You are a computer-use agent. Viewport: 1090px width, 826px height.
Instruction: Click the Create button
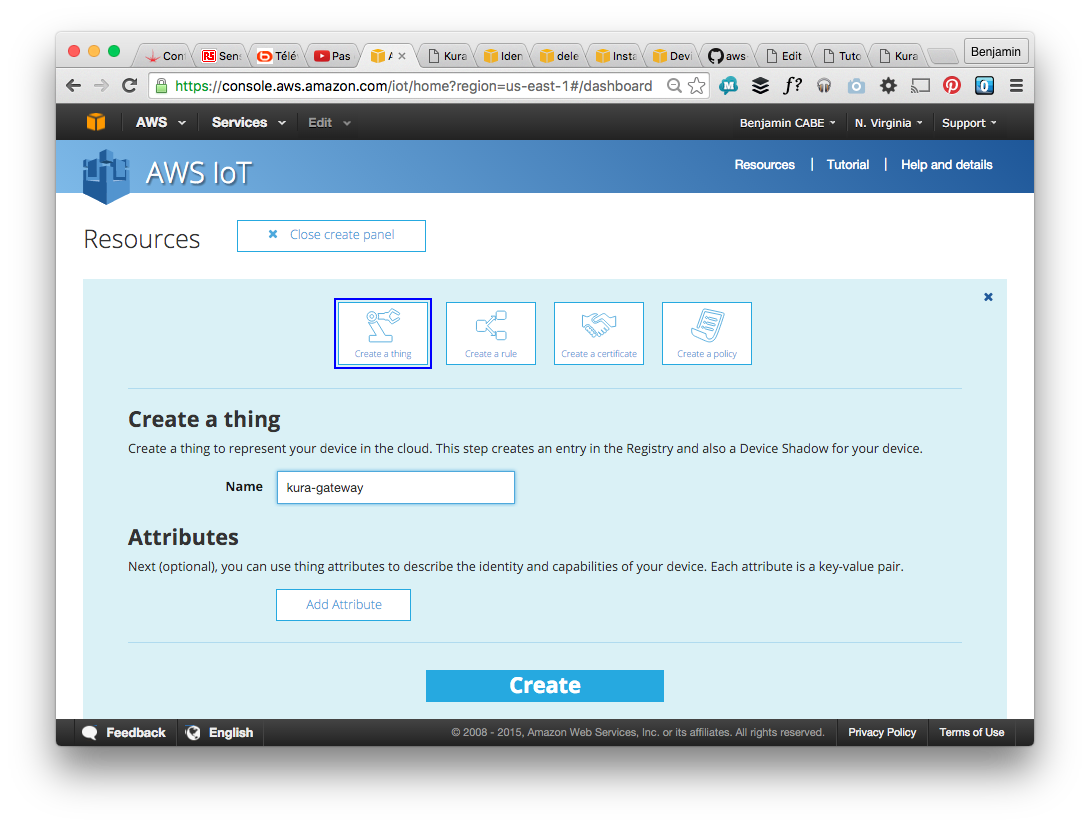coord(545,686)
